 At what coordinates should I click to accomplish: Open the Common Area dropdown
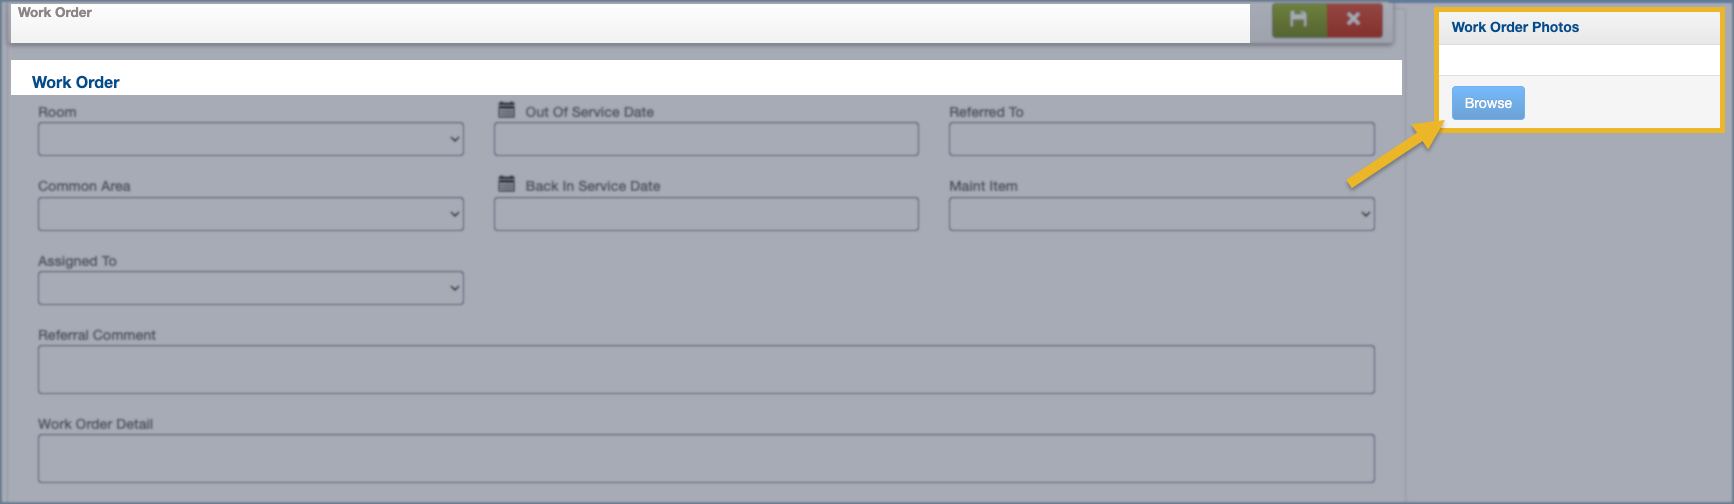click(x=250, y=214)
